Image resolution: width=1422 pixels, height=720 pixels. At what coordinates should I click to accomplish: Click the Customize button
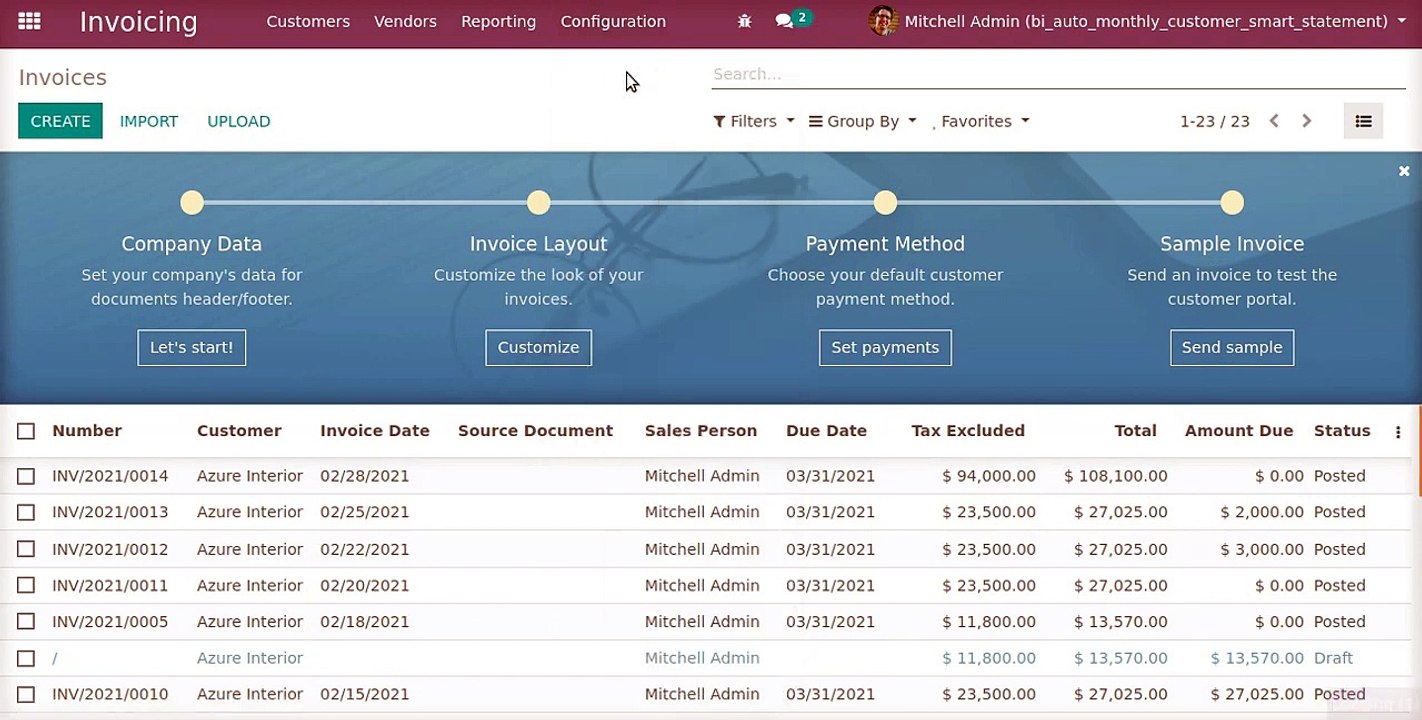[539, 348]
